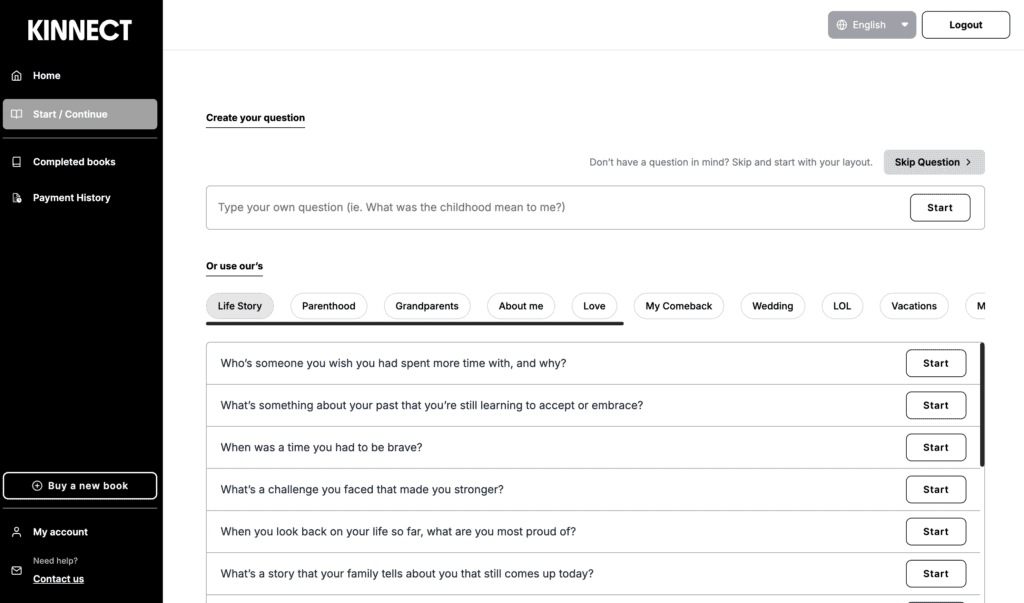
Task: Click the globe icon on the language selector
Action: point(841,24)
